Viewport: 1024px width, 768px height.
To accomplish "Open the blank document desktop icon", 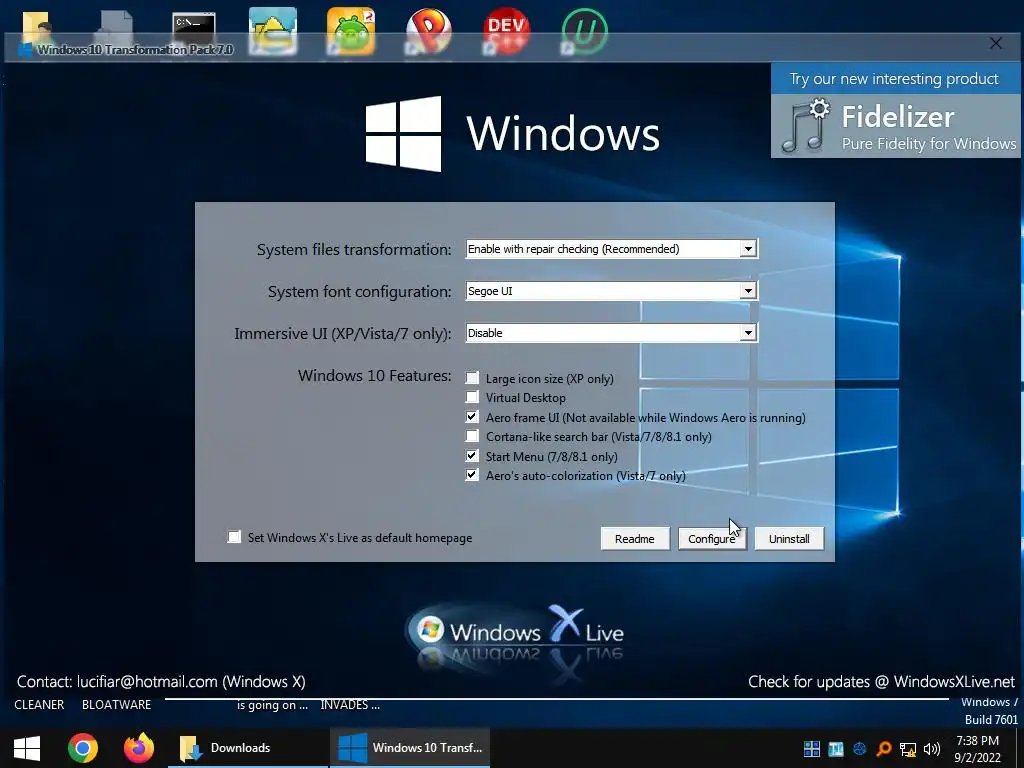I will 116,29.
